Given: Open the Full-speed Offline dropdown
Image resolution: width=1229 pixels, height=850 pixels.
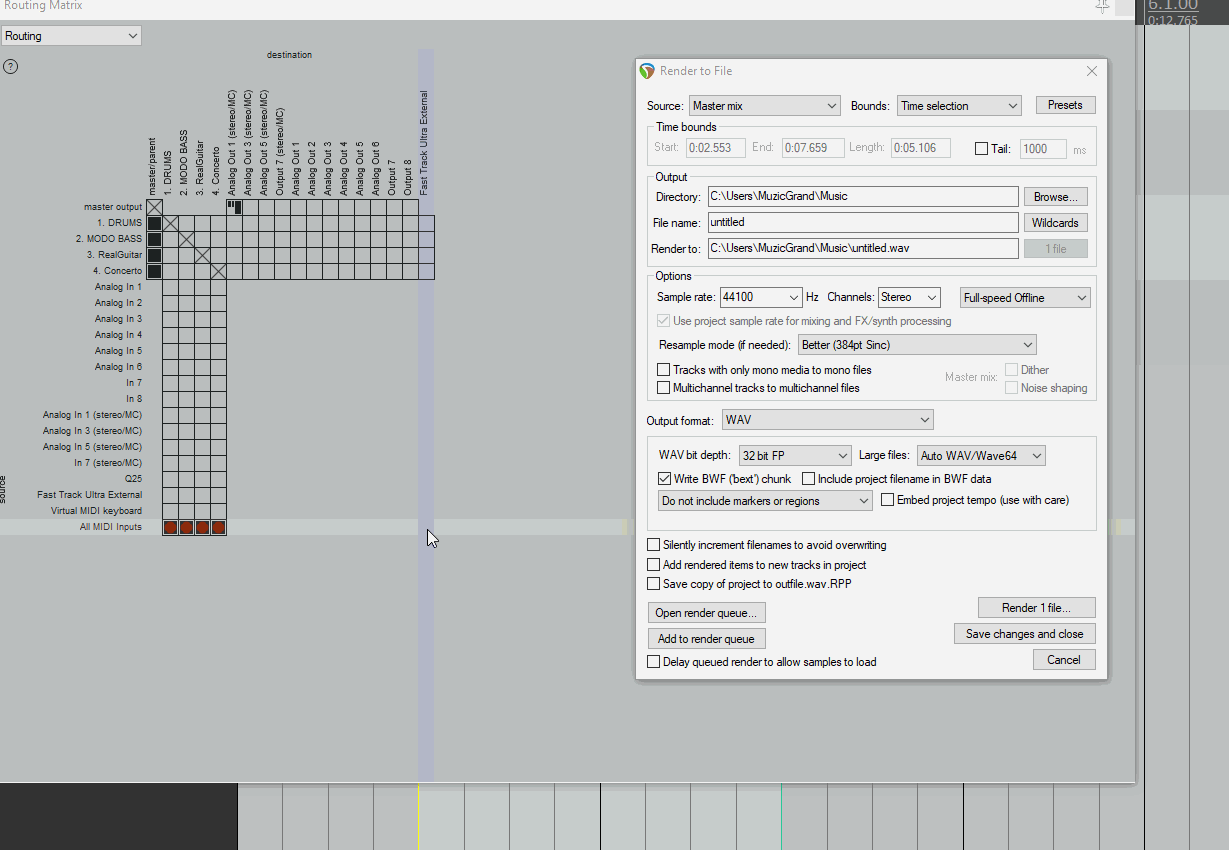Looking at the screenshot, I should click(x=1024, y=298).
